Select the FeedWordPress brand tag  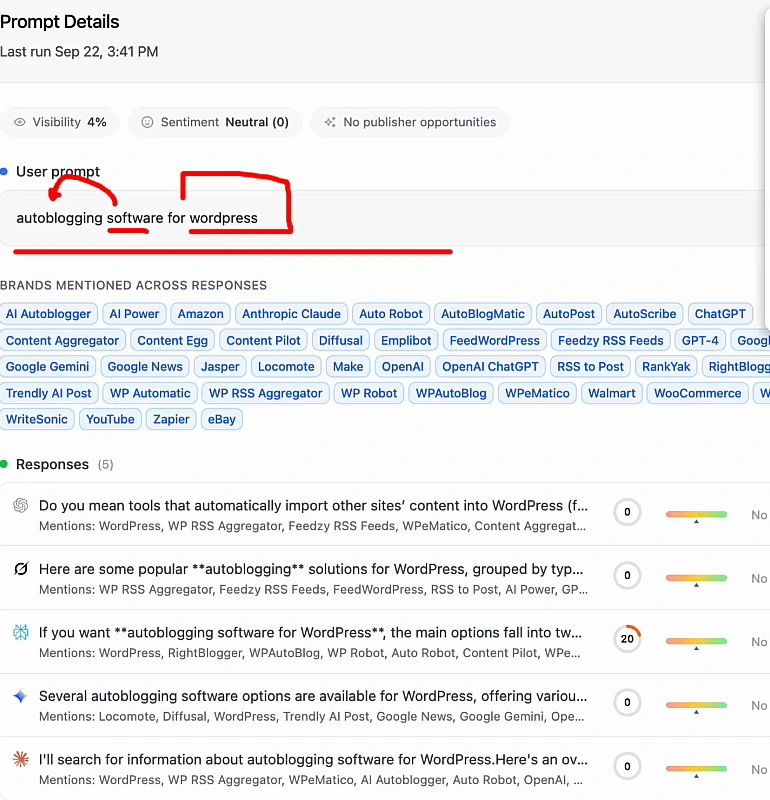(x=494, y=340)
